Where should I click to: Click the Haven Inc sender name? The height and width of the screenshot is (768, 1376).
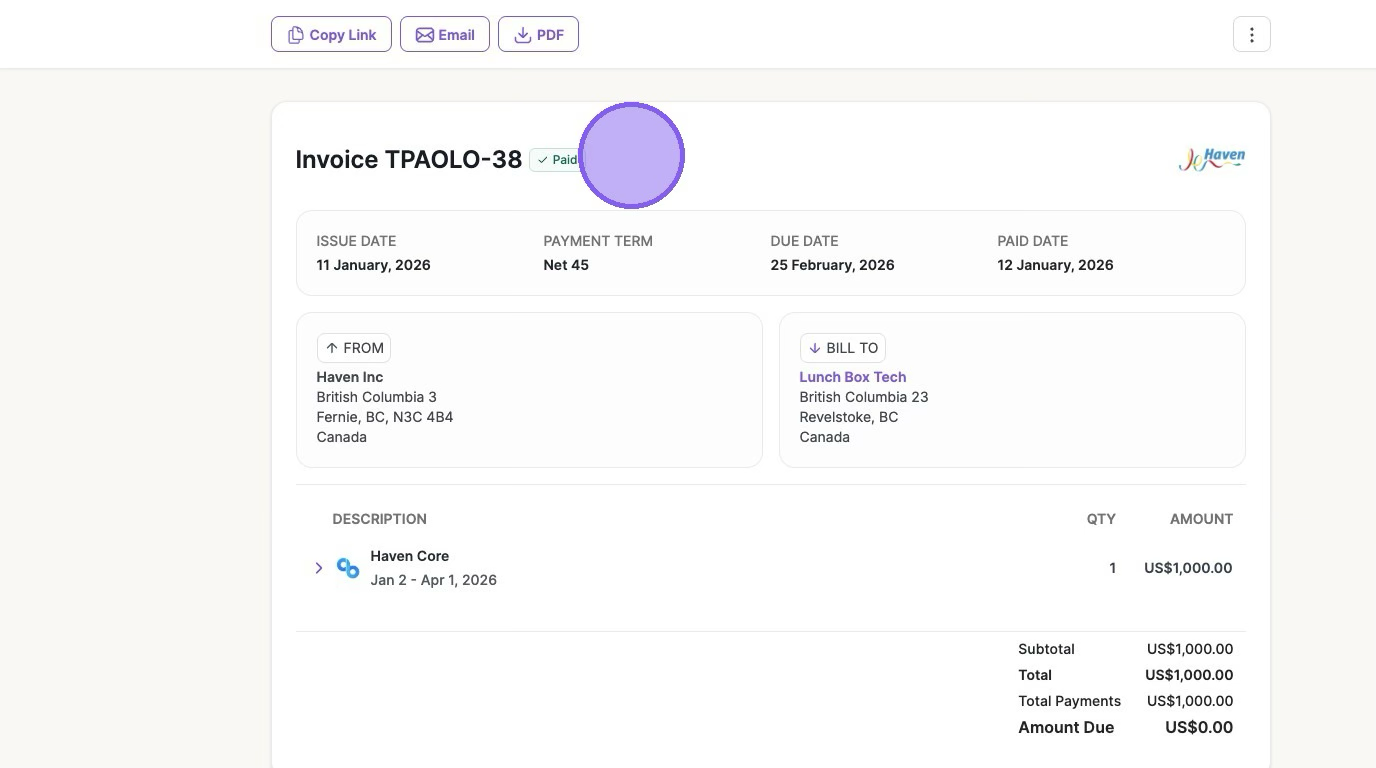350,377
